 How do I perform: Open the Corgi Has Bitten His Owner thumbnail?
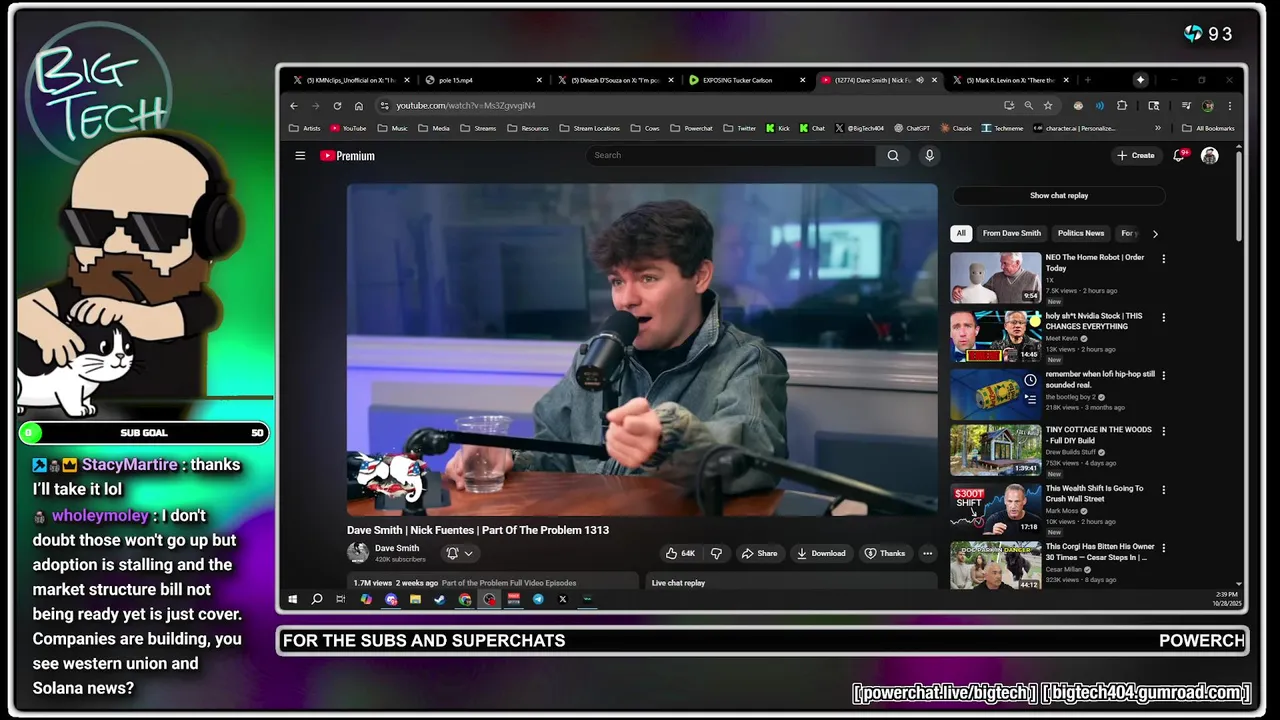(x=995, y=566)
